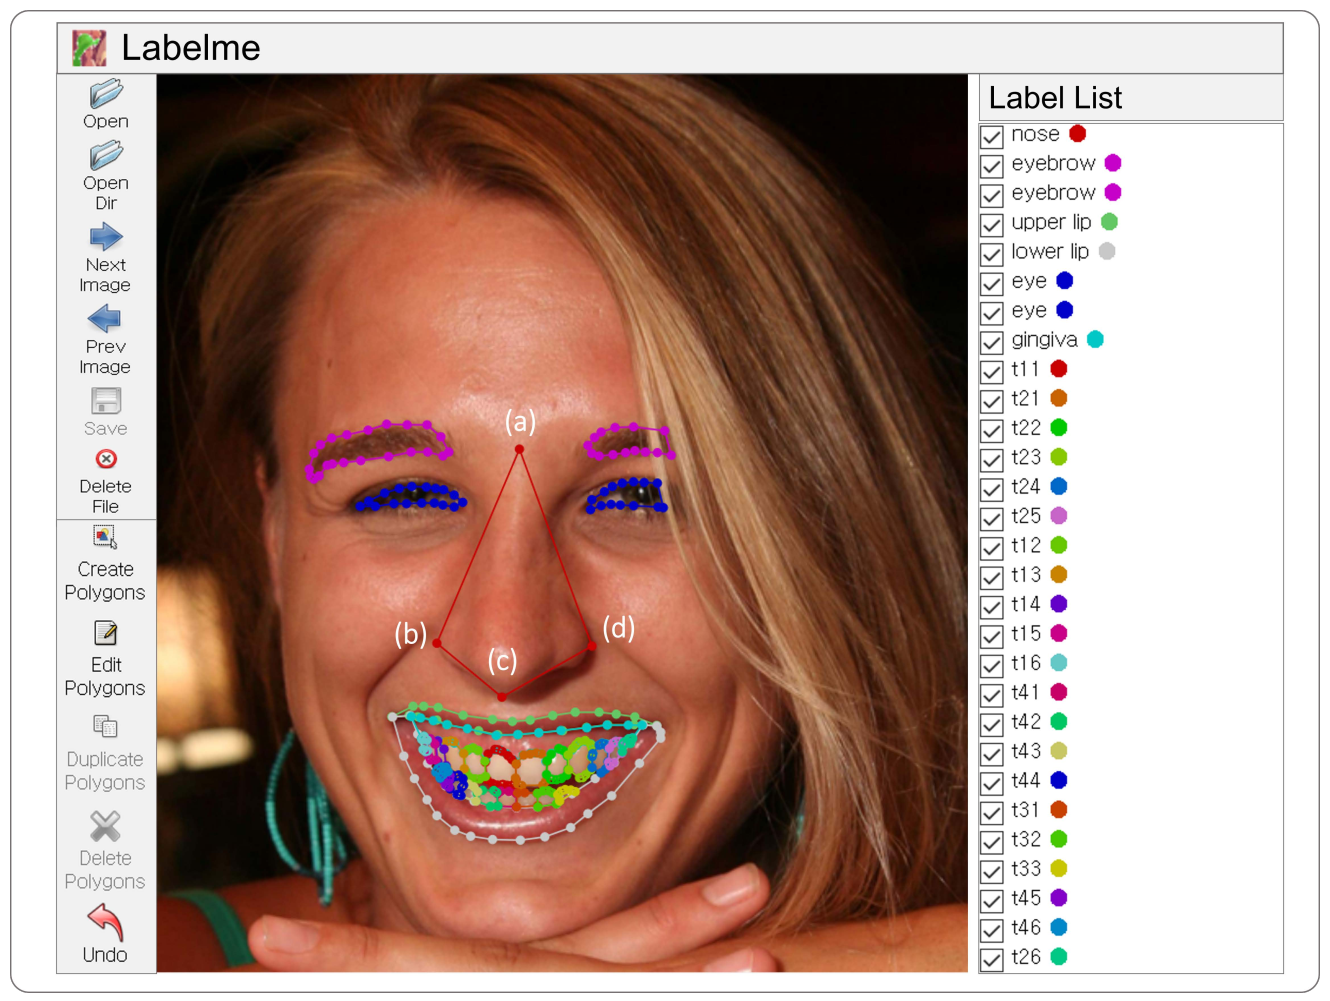Select the Create Polygons tool
The width and height of the screenshot is (1330, 1001).
105,538
